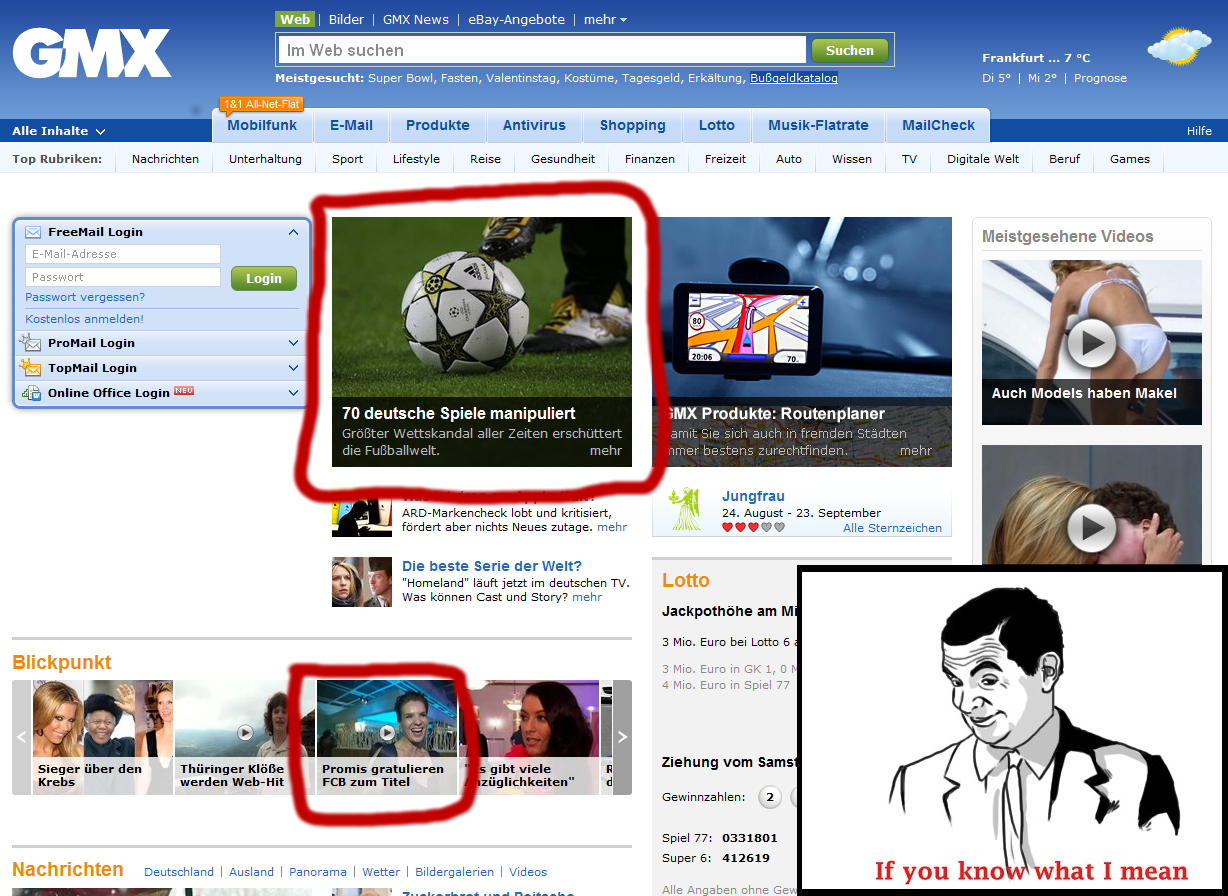The height and width of the screenshot is (896, 1228).
Task: Open the Produkte tab
Action: (x=438, y=125)
